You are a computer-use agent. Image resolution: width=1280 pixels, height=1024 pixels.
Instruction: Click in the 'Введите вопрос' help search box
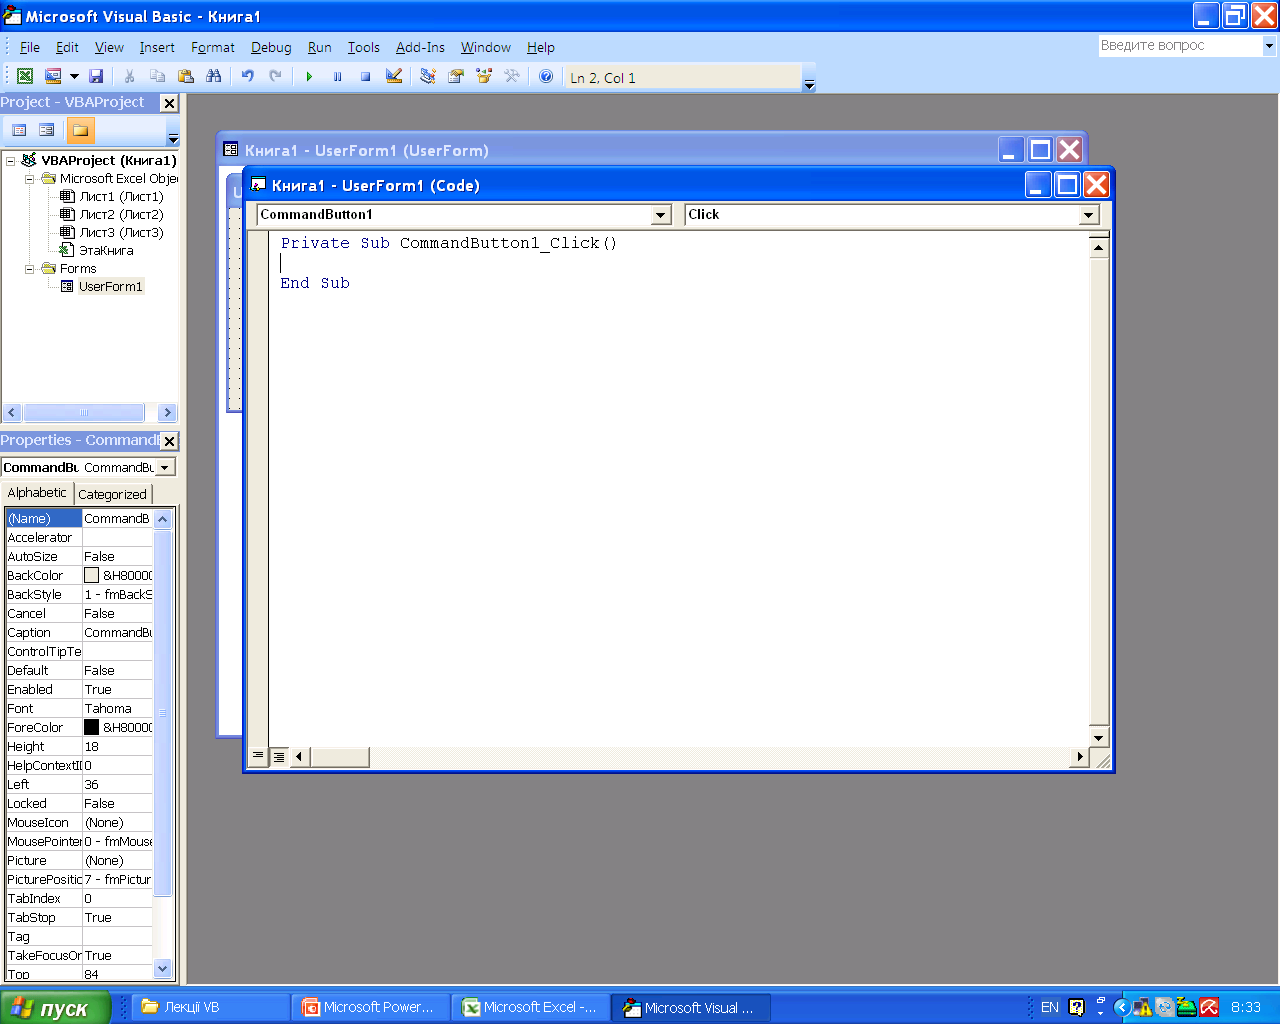[1179, 45]
